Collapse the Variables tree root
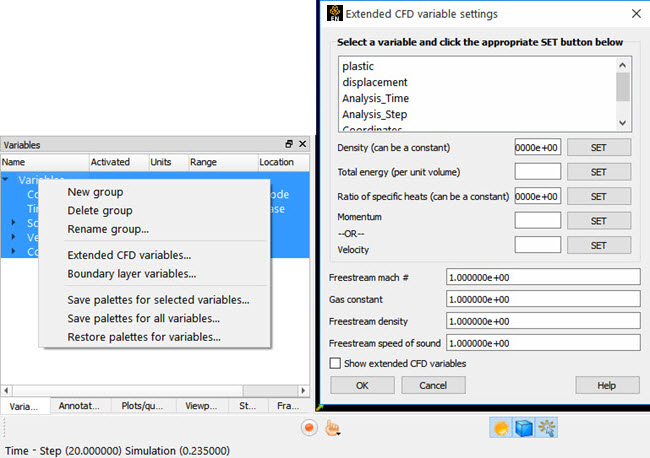Image resolution: width=650 pixels, height=458 pixels. click(x=5, y=180)
